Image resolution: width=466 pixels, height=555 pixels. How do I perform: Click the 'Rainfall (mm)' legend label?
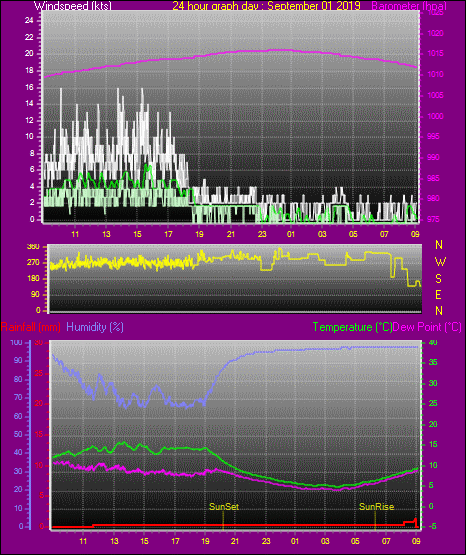[x=30, y=327]
